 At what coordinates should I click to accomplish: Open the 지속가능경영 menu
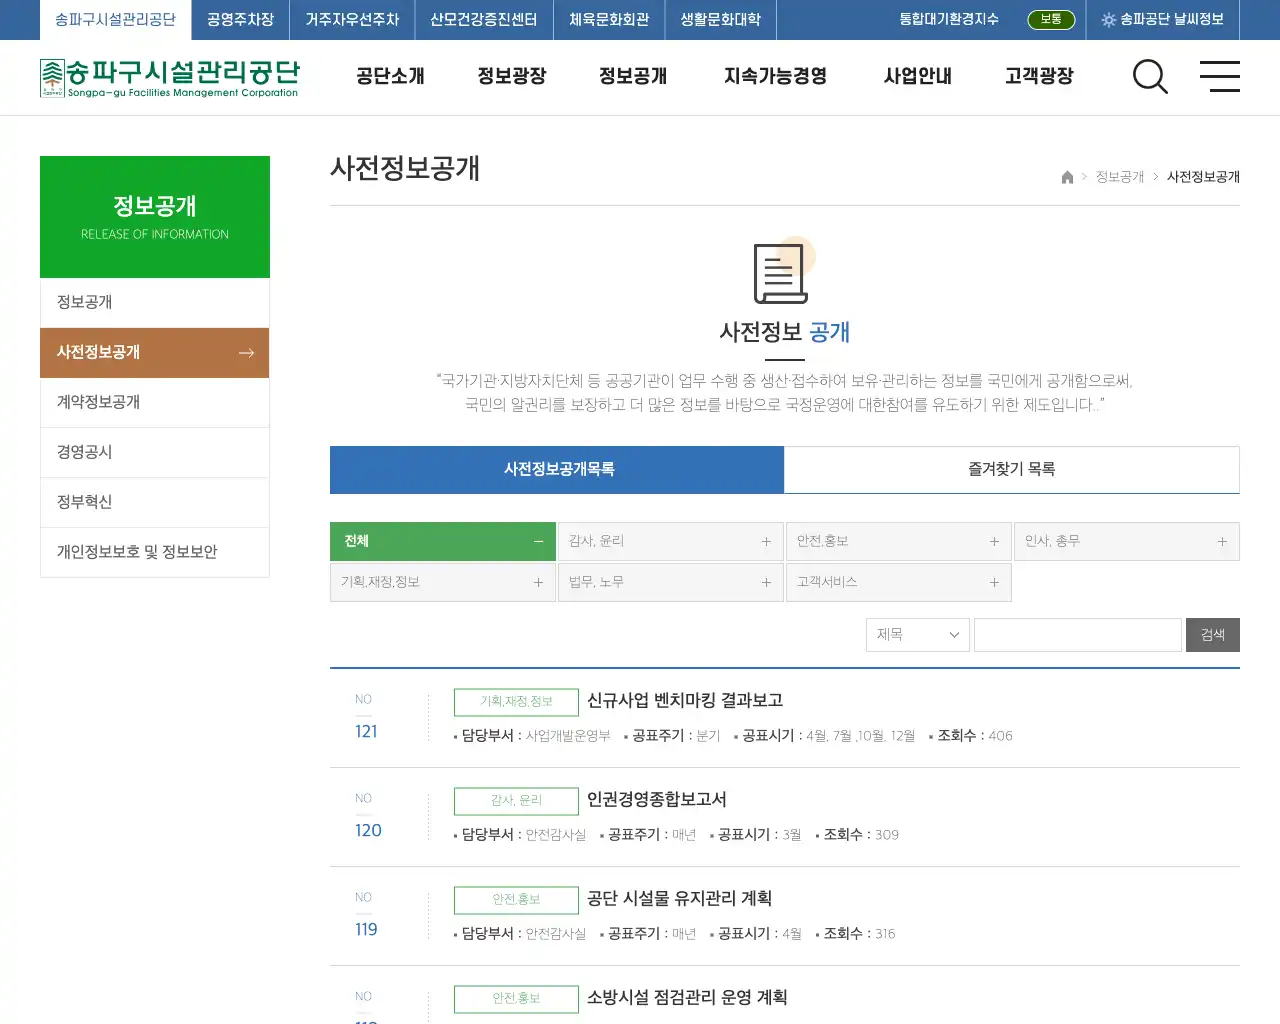click(x=775, y=76)
